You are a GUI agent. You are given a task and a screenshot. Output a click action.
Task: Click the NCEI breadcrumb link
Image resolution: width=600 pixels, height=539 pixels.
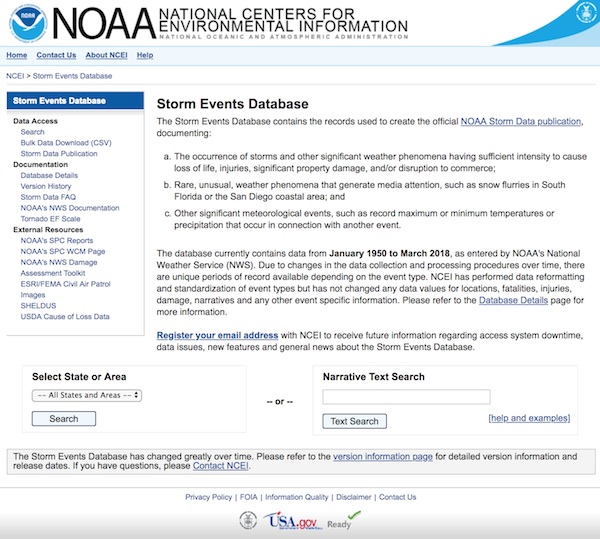point(15,76)
